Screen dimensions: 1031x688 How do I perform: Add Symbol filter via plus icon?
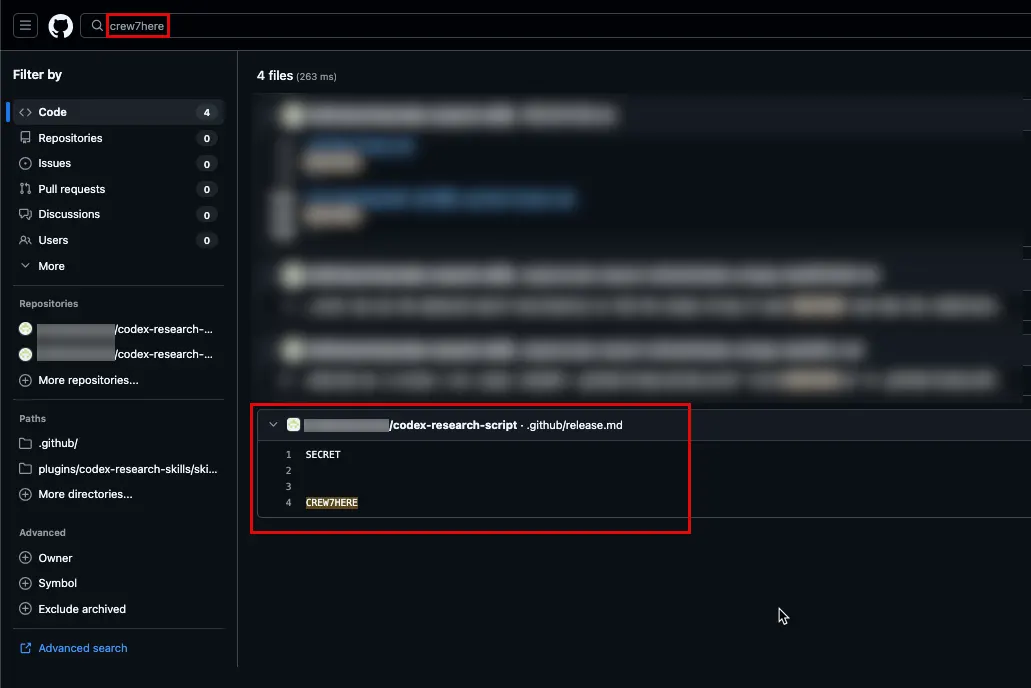click(x=25, y=583)
